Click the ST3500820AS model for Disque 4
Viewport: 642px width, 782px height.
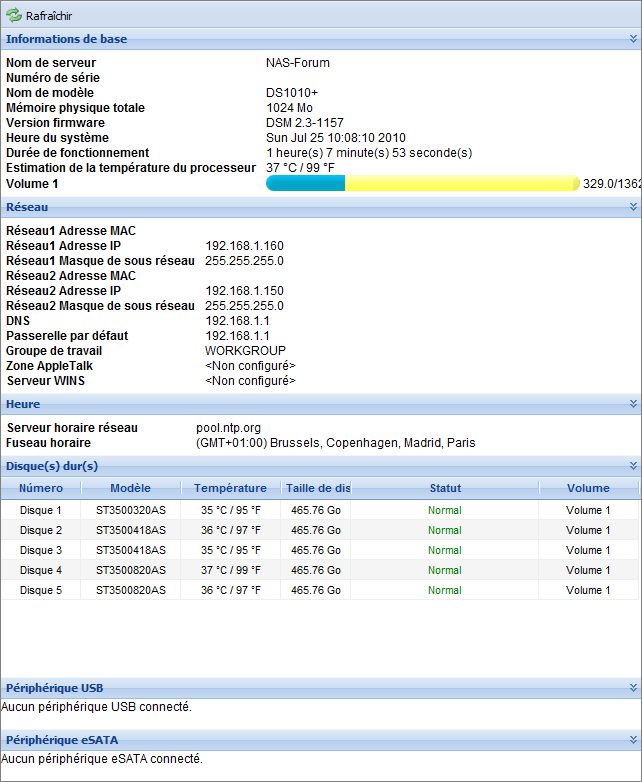131,570
